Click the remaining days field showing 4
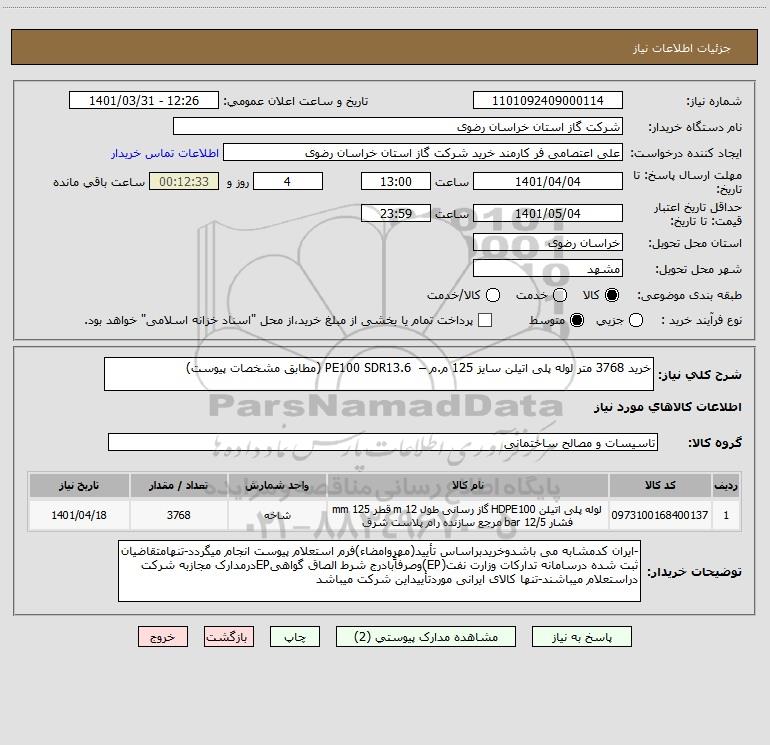Viewport: 770px width, 745px height. [288, 181]
